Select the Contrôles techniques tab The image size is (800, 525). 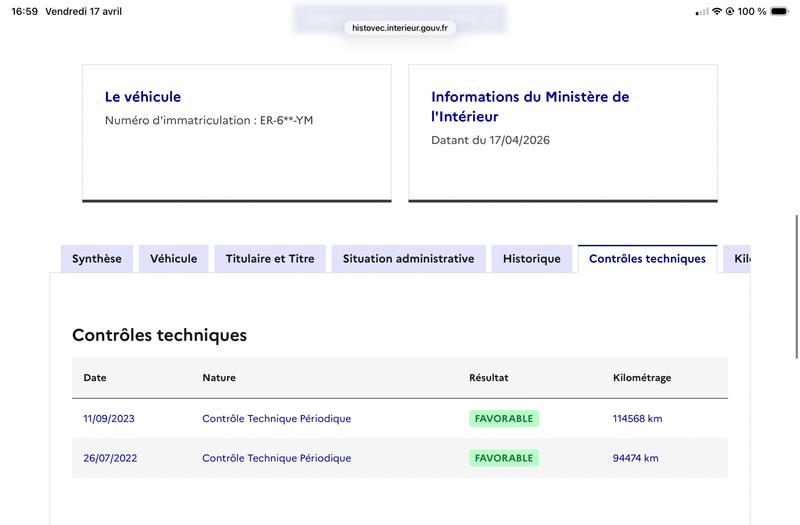[647, 259]
